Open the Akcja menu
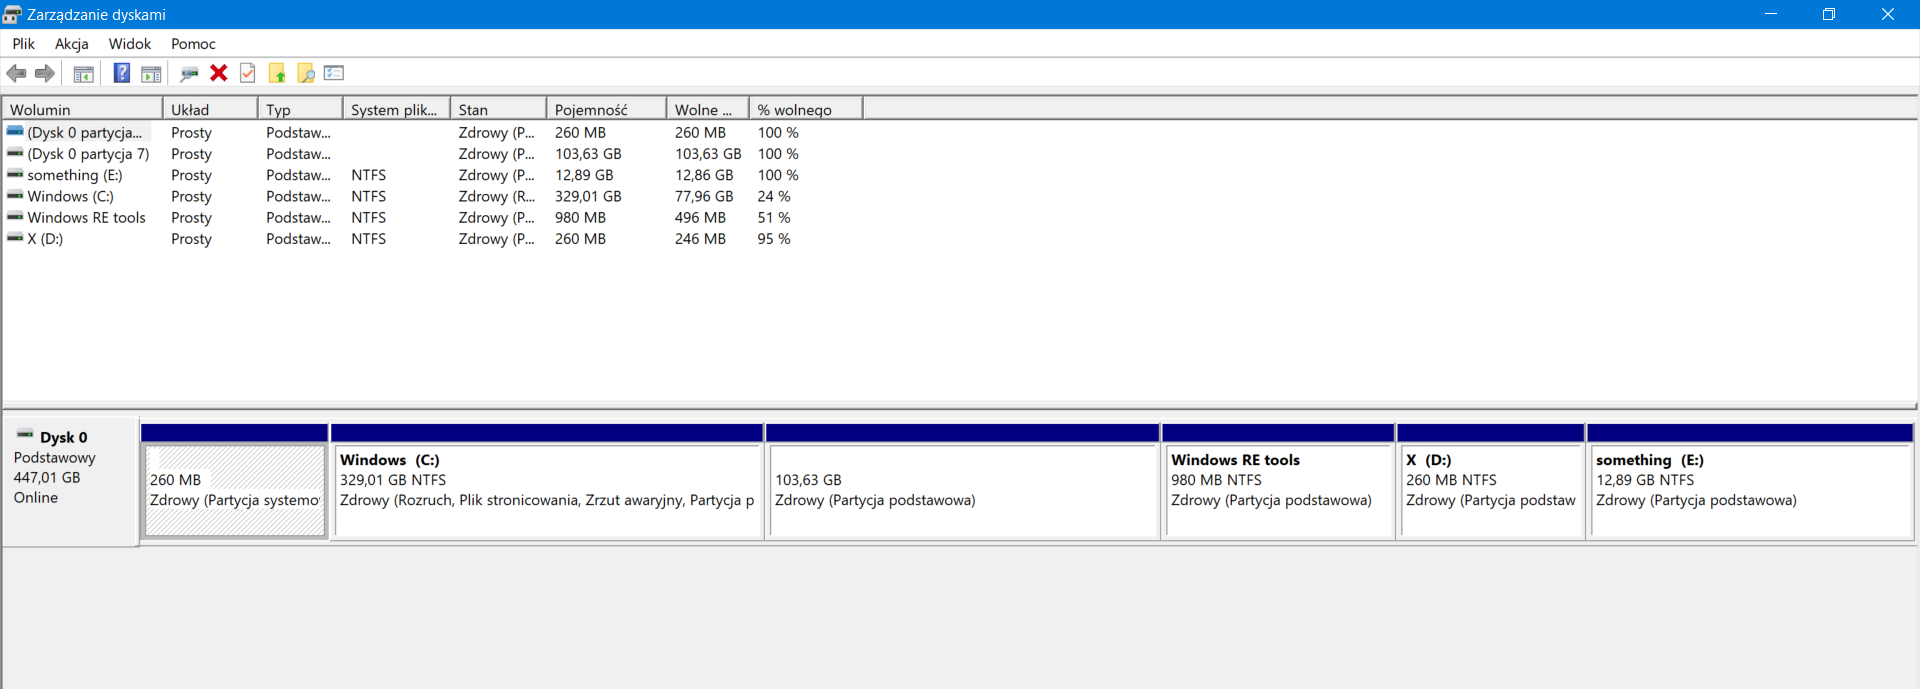The width and height of the screenshot is (1920, 689). click(x=71, y=44)
